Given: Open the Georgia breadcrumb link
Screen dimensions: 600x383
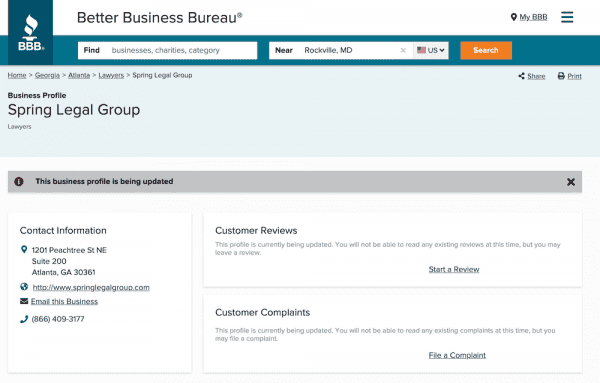Looking at the screenshot, I should pos(47,75).
